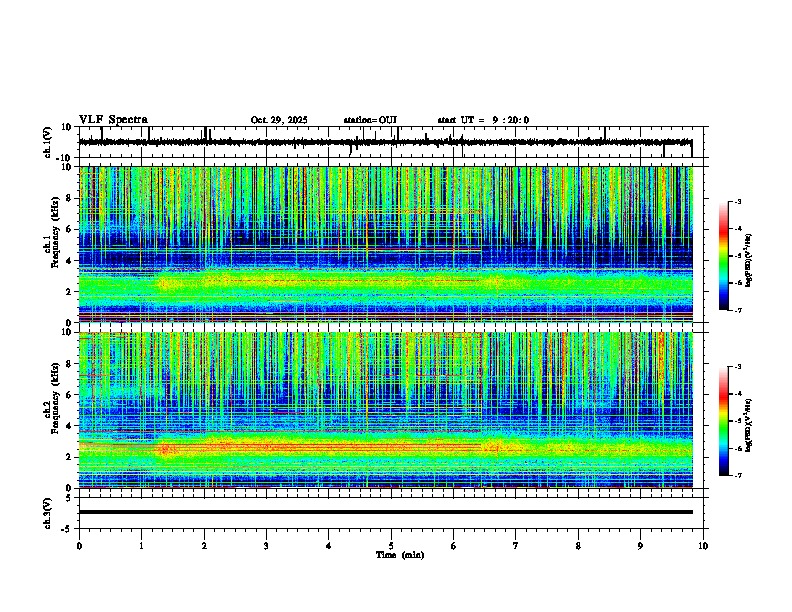
Task: Click the "VLF Spectra" plot title
Action: pyautogui.click(x=113, y=120)
